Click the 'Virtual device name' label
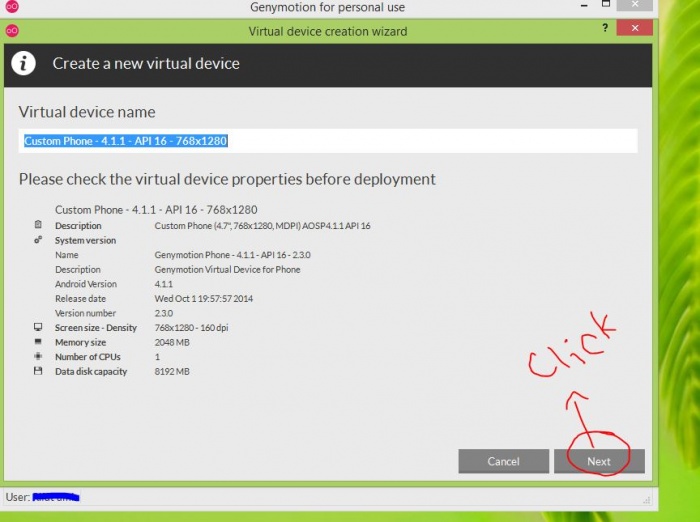 click(87, 112)
